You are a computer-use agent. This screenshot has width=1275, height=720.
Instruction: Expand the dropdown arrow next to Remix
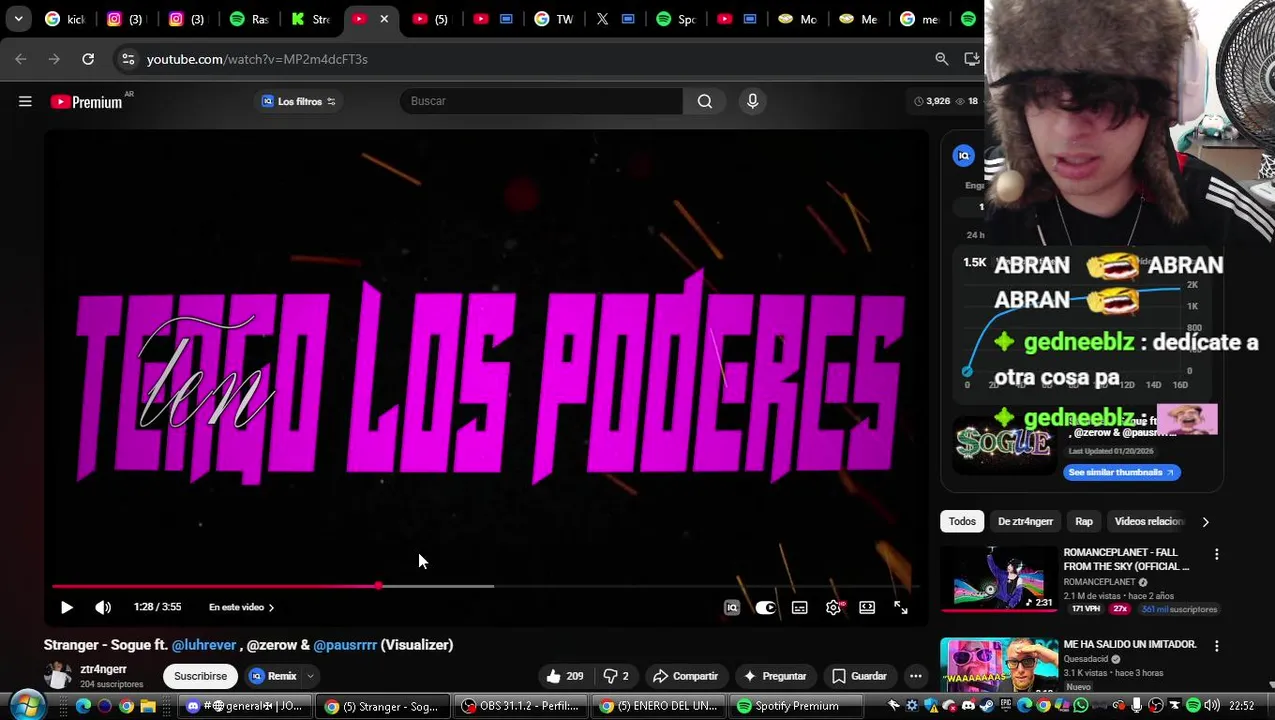coord(310,676)
